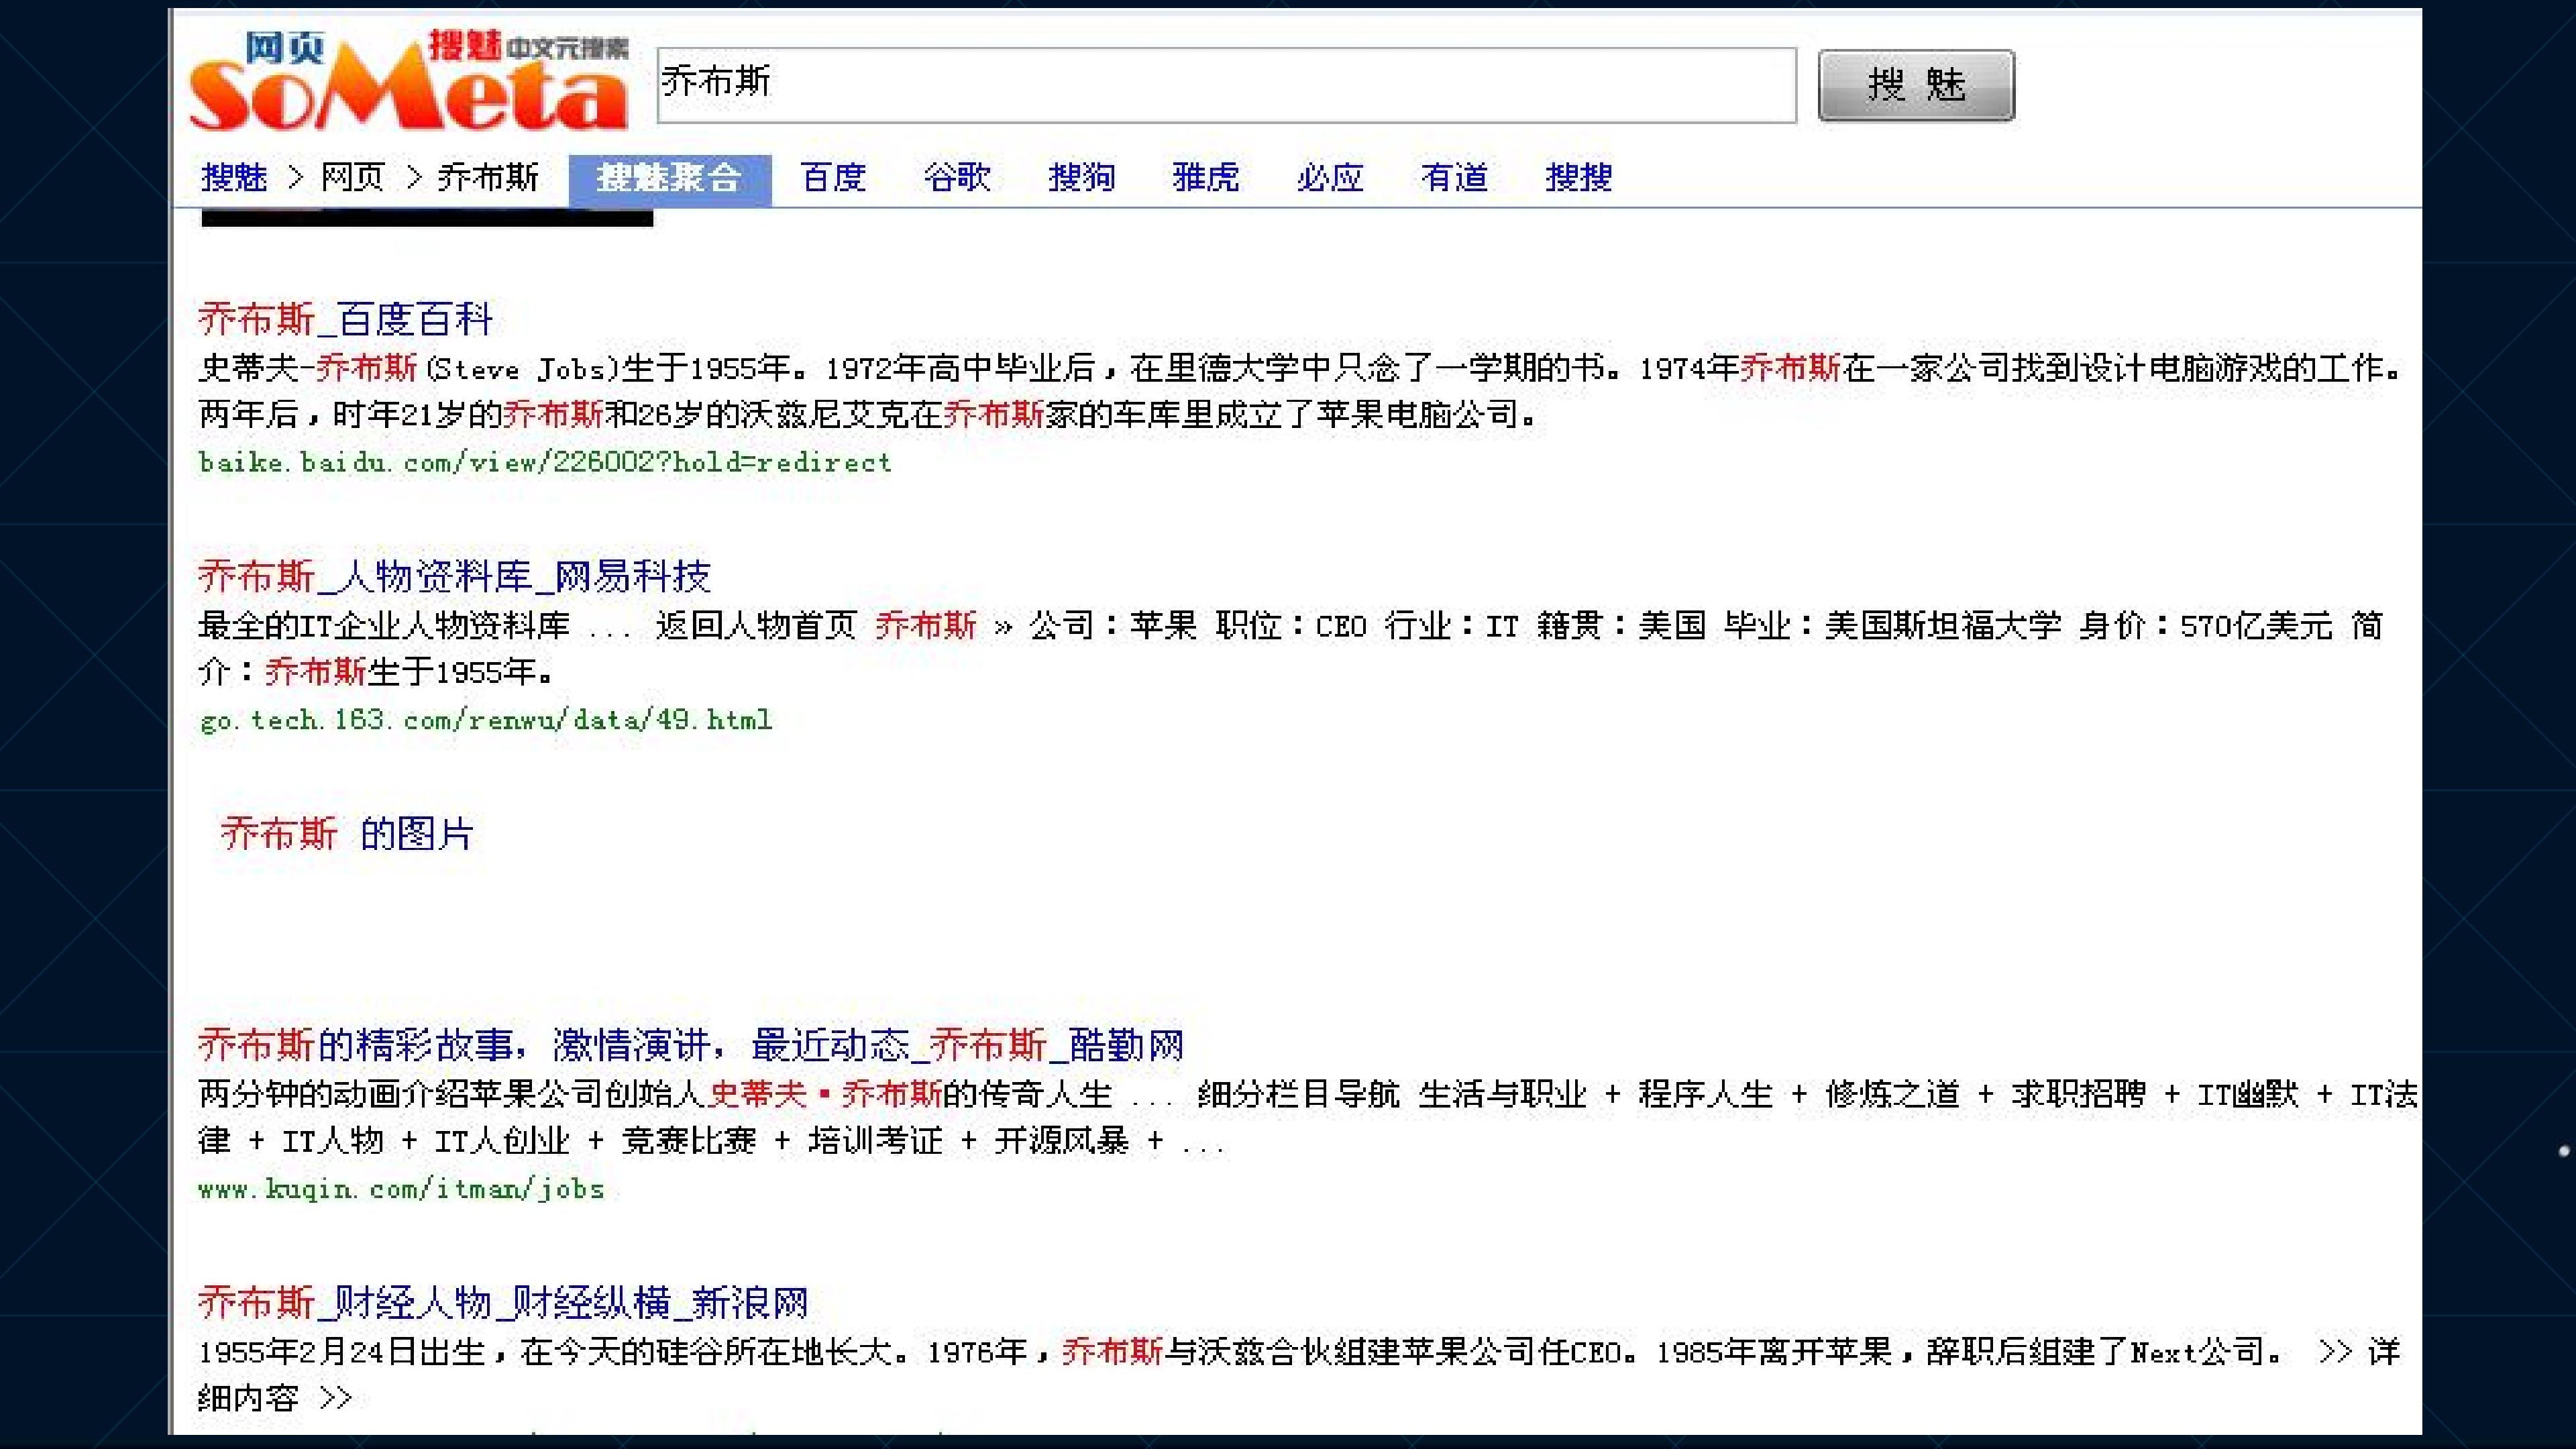Click the 搜魅 search button
The image size is (2576, 1449).
coord(1916,85)
